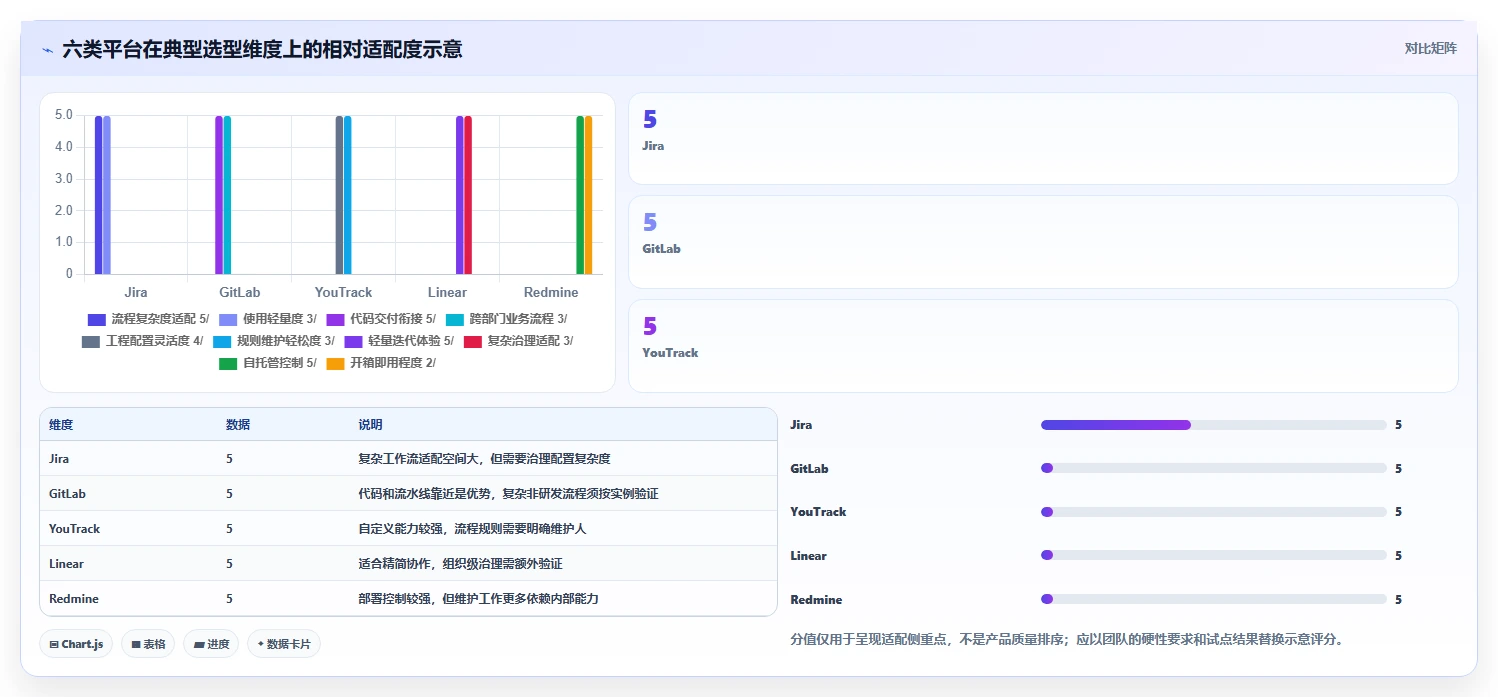Click the gray 工程配置灵活度 bar for YouTrack
1498x697 pixels.
pyautogui.click(x=339, y=195)
